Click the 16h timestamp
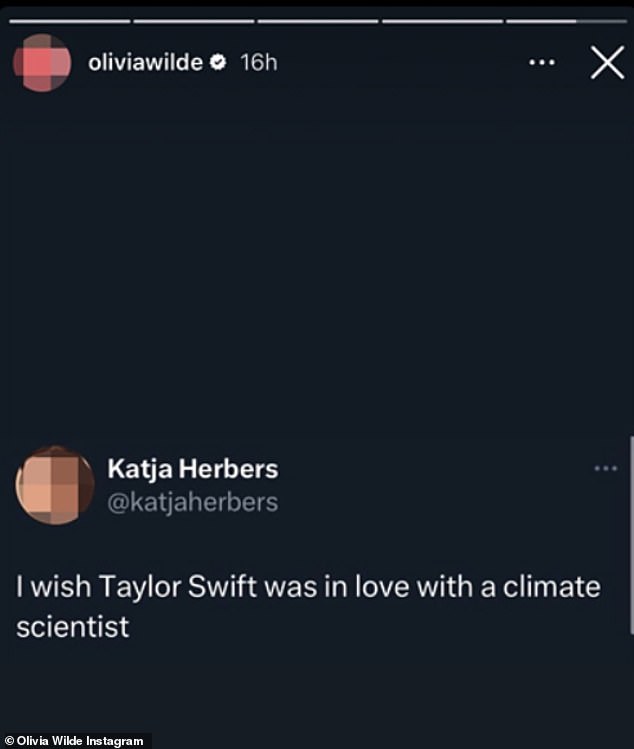This screenshot has width=634, height=749. [258, 63]
